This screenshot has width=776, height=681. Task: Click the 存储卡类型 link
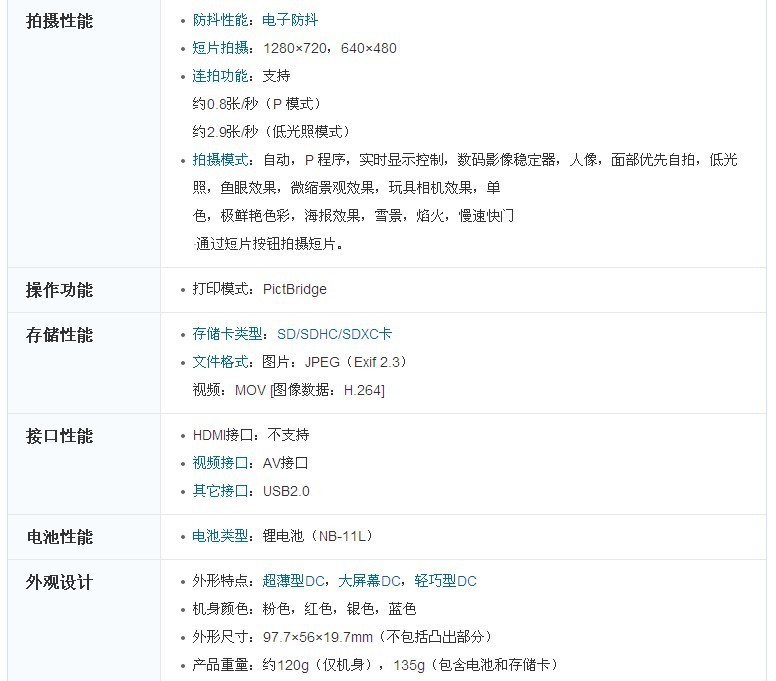point(227,334)
